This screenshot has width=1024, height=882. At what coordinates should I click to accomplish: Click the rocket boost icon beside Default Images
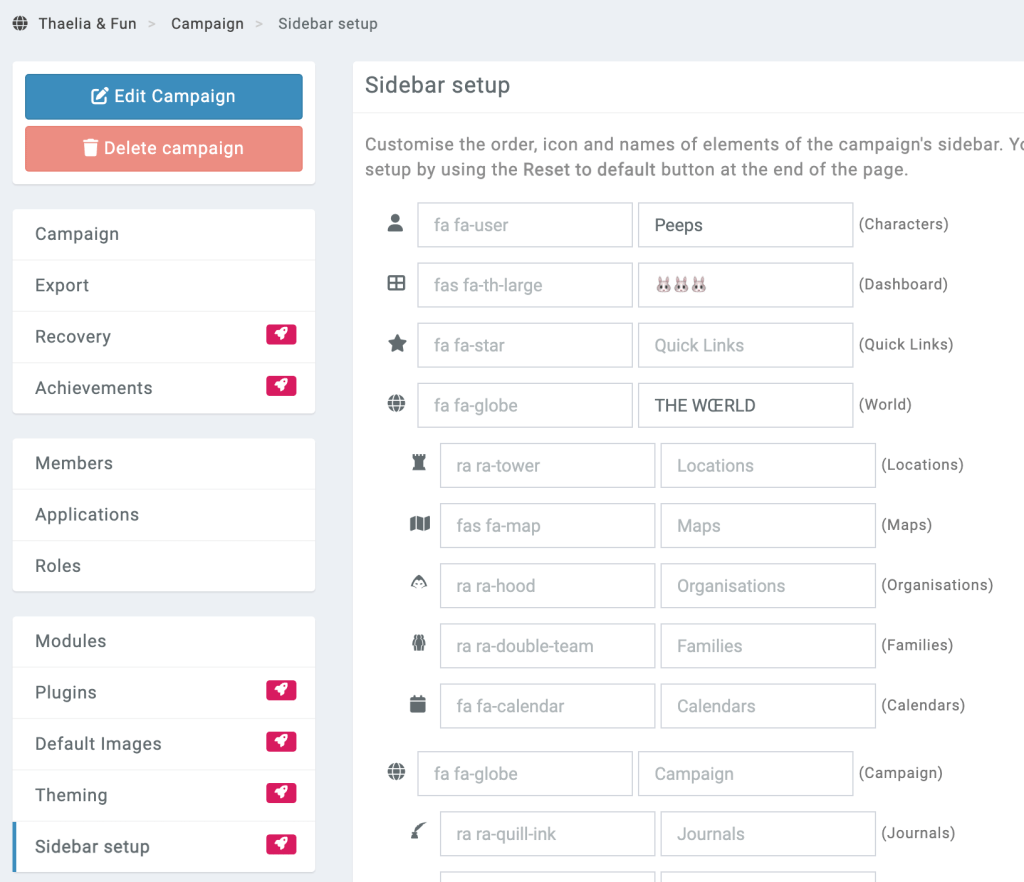pos(281,741)
